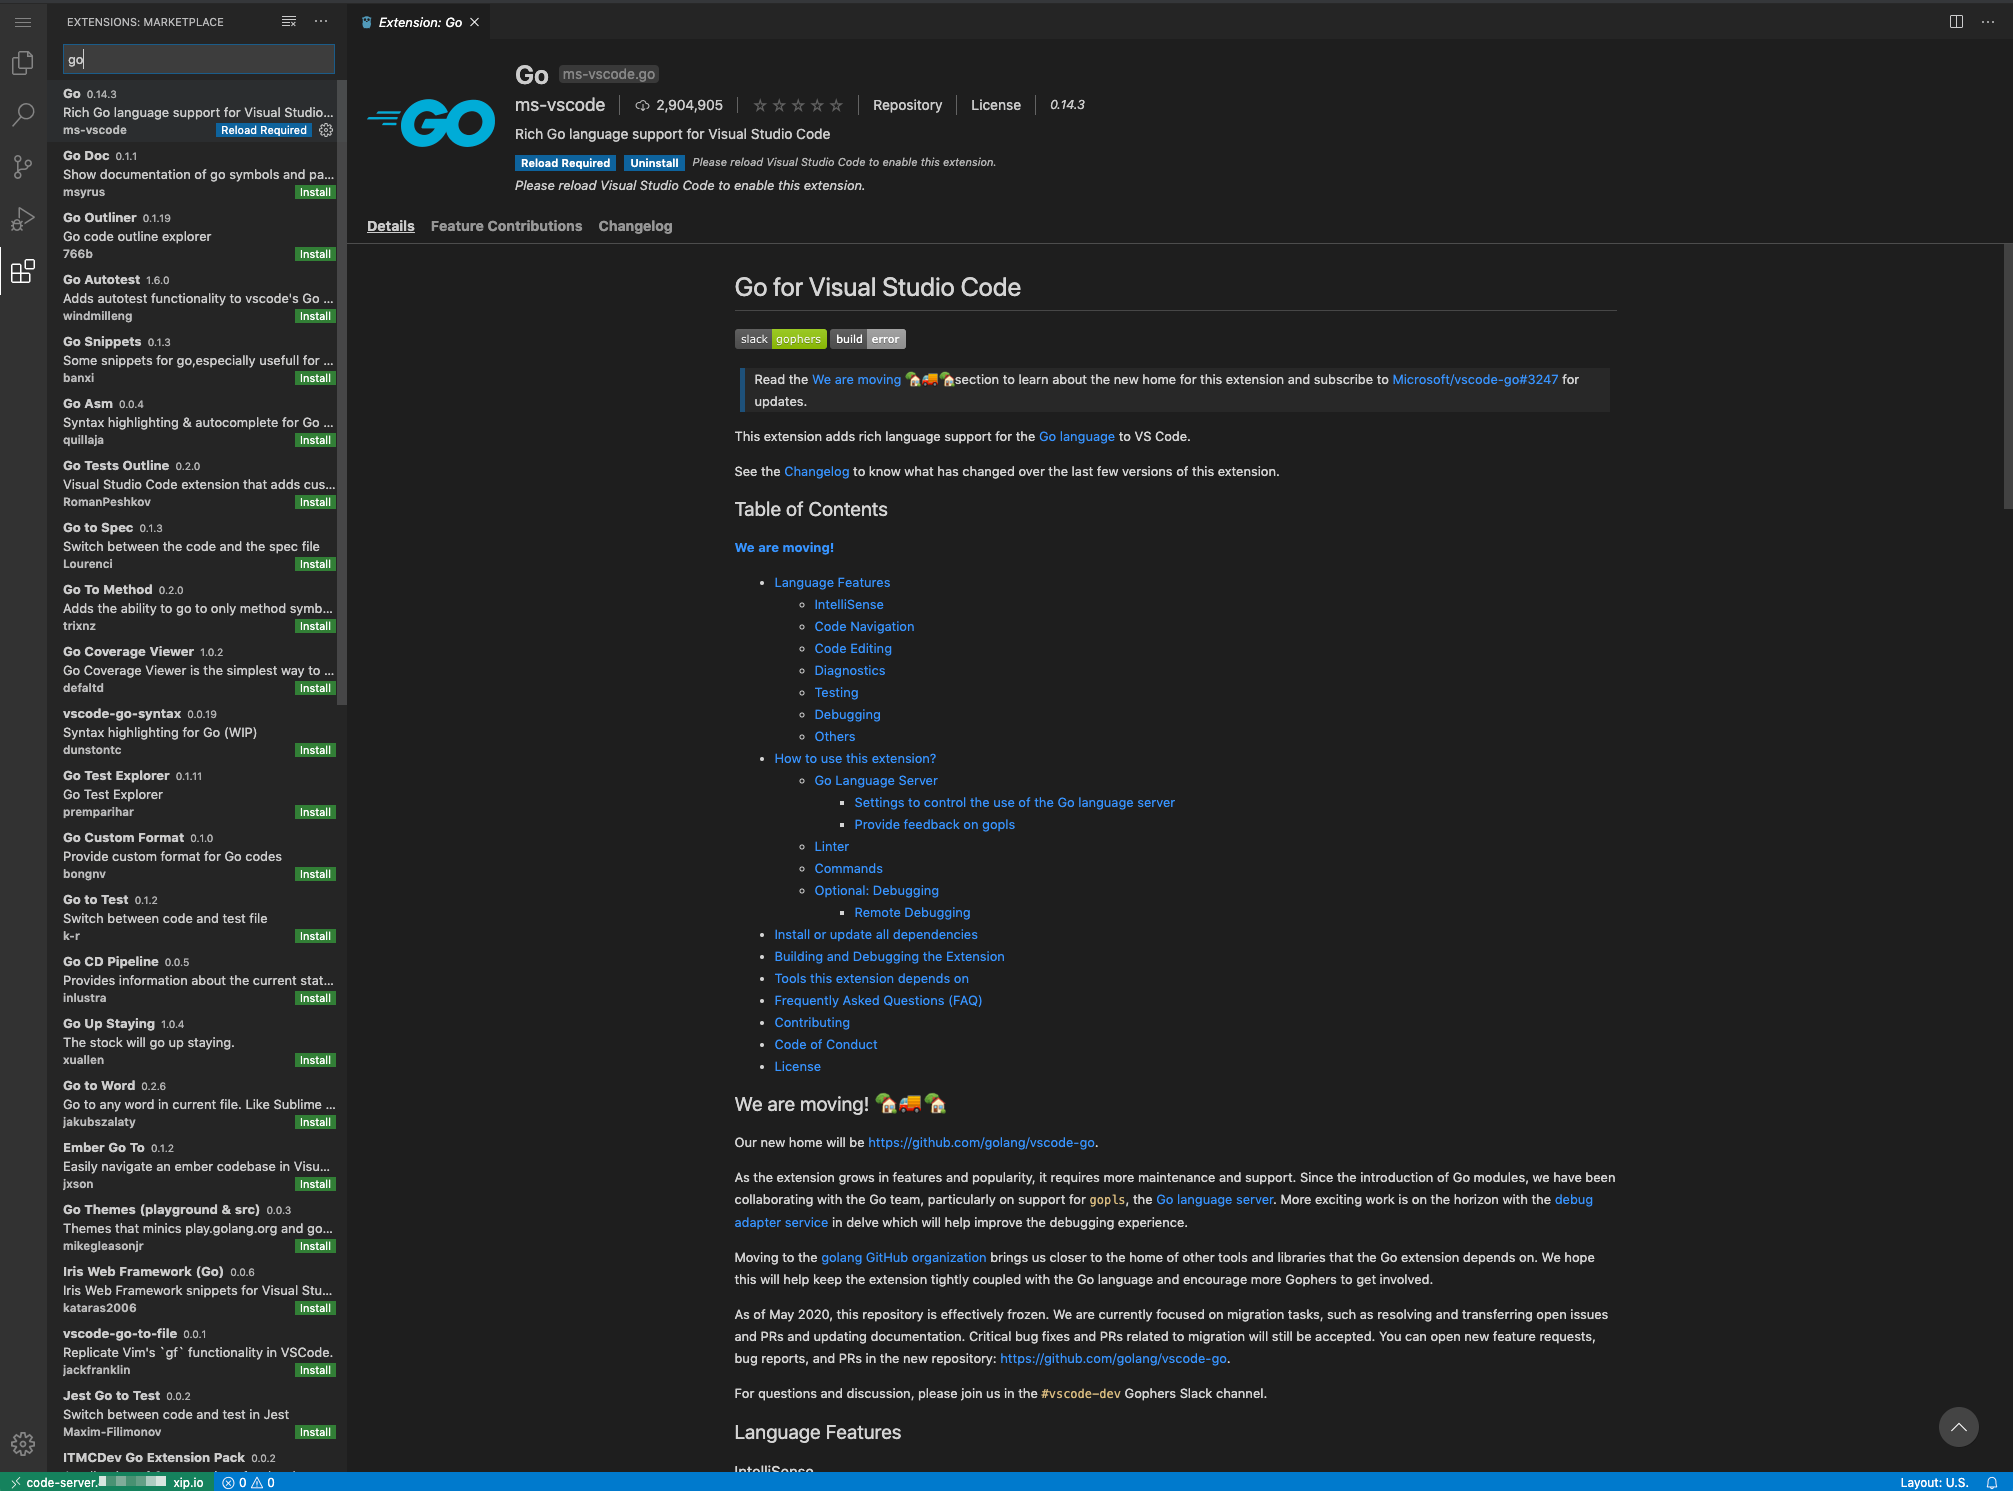Open the Repository link
The image size is (2013, 1491).
907,105
